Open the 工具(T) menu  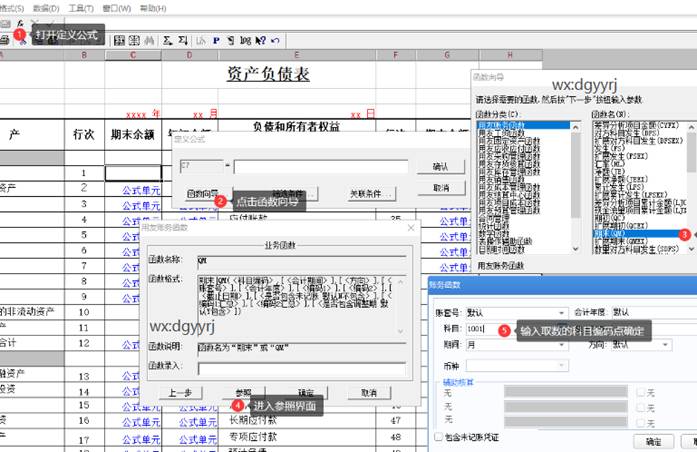(81, 8)
